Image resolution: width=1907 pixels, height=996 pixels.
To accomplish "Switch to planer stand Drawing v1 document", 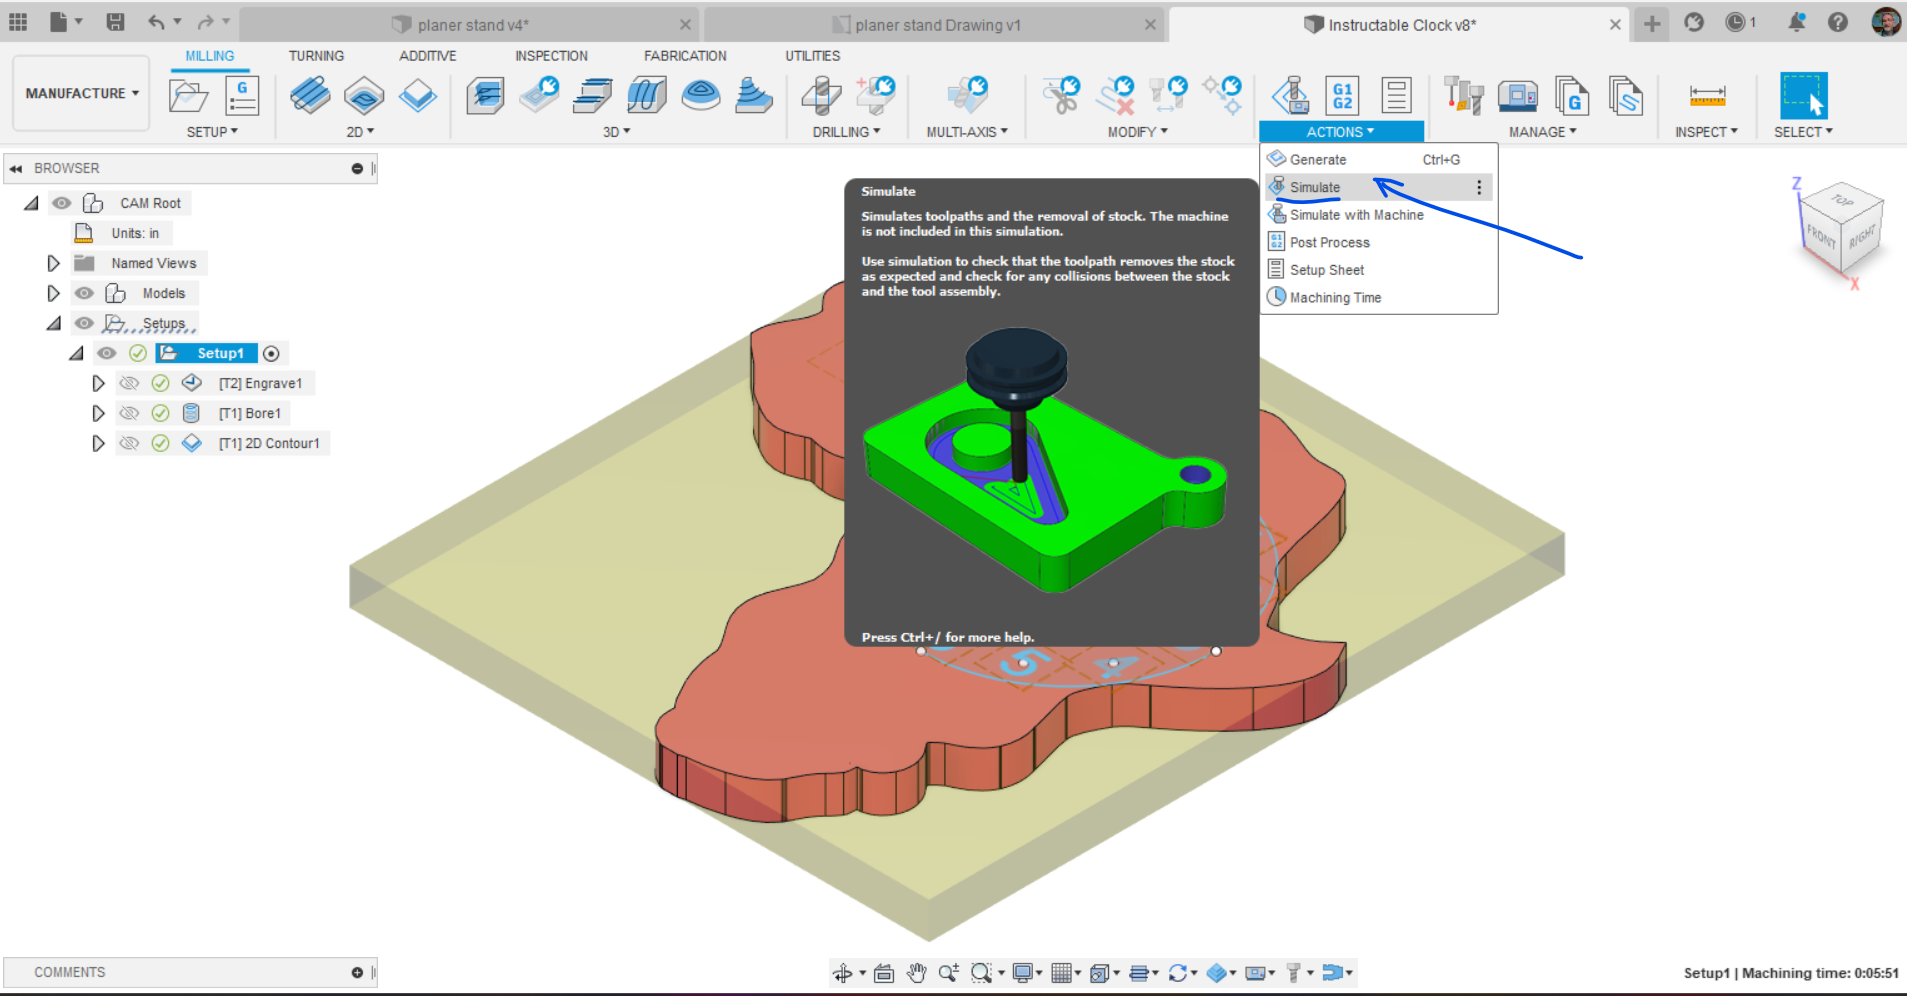I will pos(935,25).
